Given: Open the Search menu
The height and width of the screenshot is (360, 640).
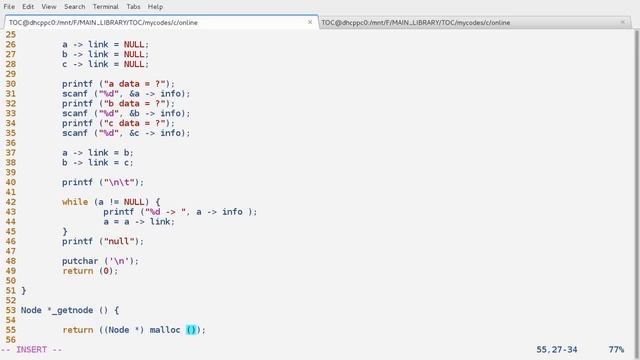Looking at the screenshot, I should [75, 7].
